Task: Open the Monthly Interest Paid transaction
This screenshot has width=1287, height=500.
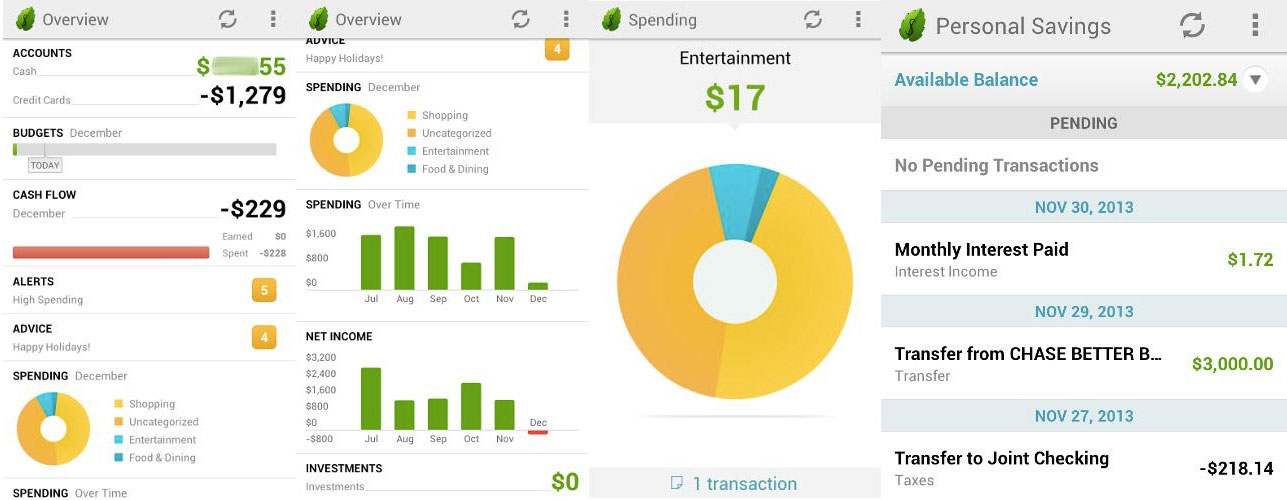Action: 1083,259
